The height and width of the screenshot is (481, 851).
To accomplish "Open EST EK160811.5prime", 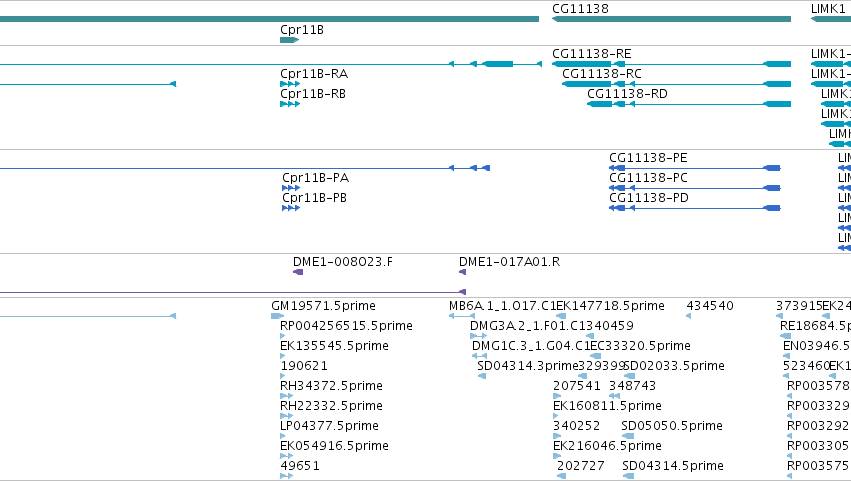I will (607, 406).
